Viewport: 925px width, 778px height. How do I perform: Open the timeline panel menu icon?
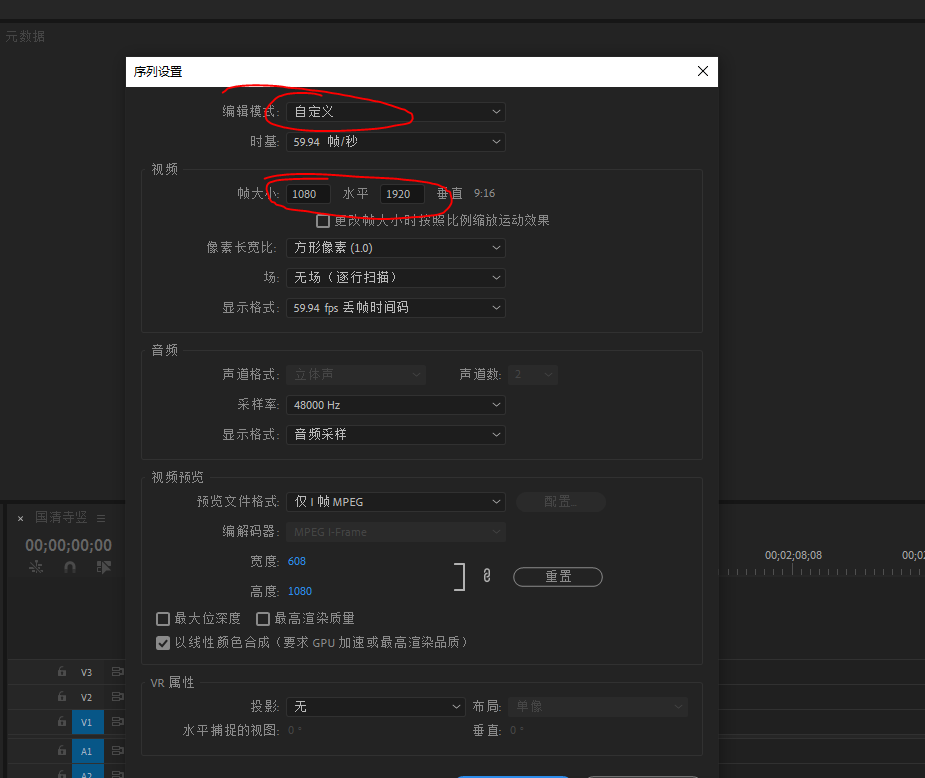[x=101, y=518]
